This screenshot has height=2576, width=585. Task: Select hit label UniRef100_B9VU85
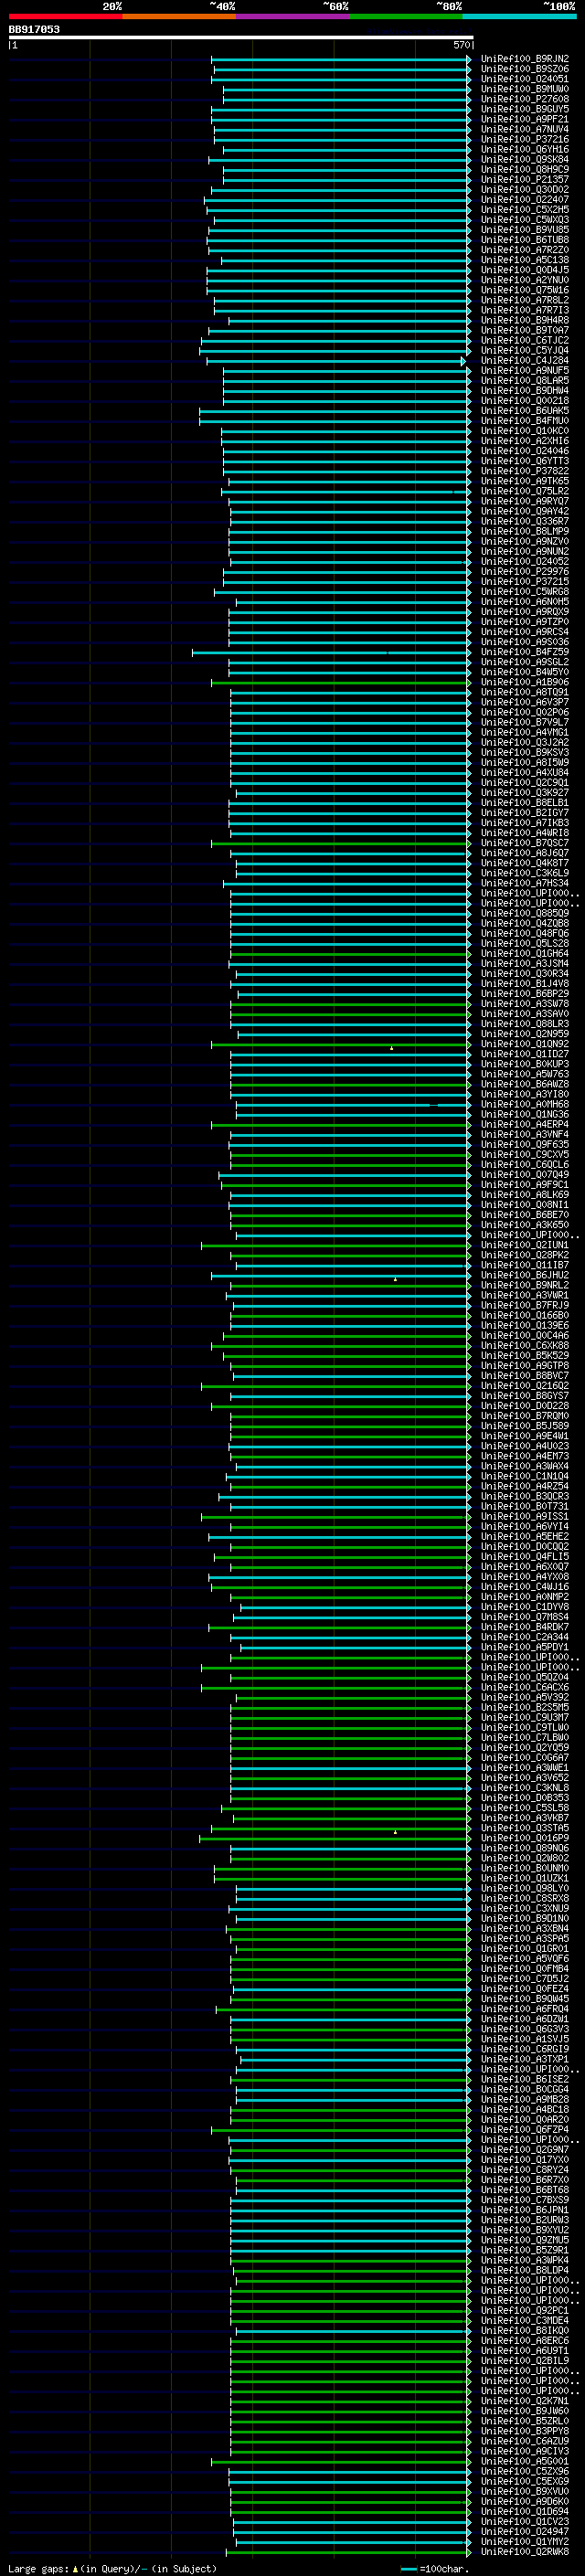525,230
